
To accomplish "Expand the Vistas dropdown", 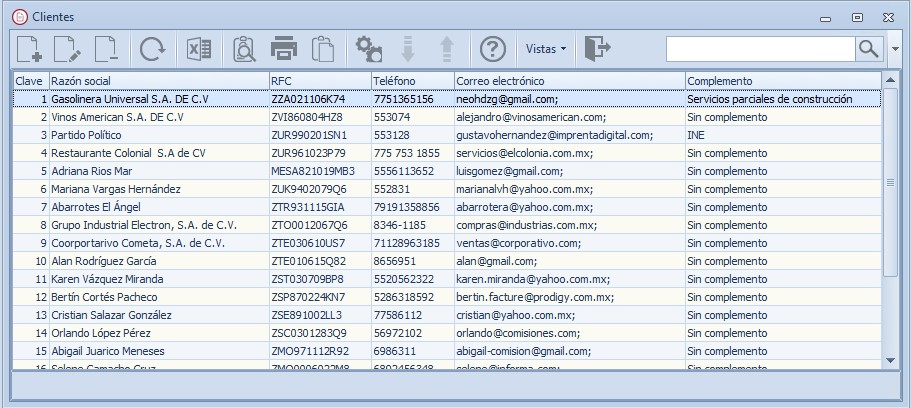I will [x=546, y=49].
